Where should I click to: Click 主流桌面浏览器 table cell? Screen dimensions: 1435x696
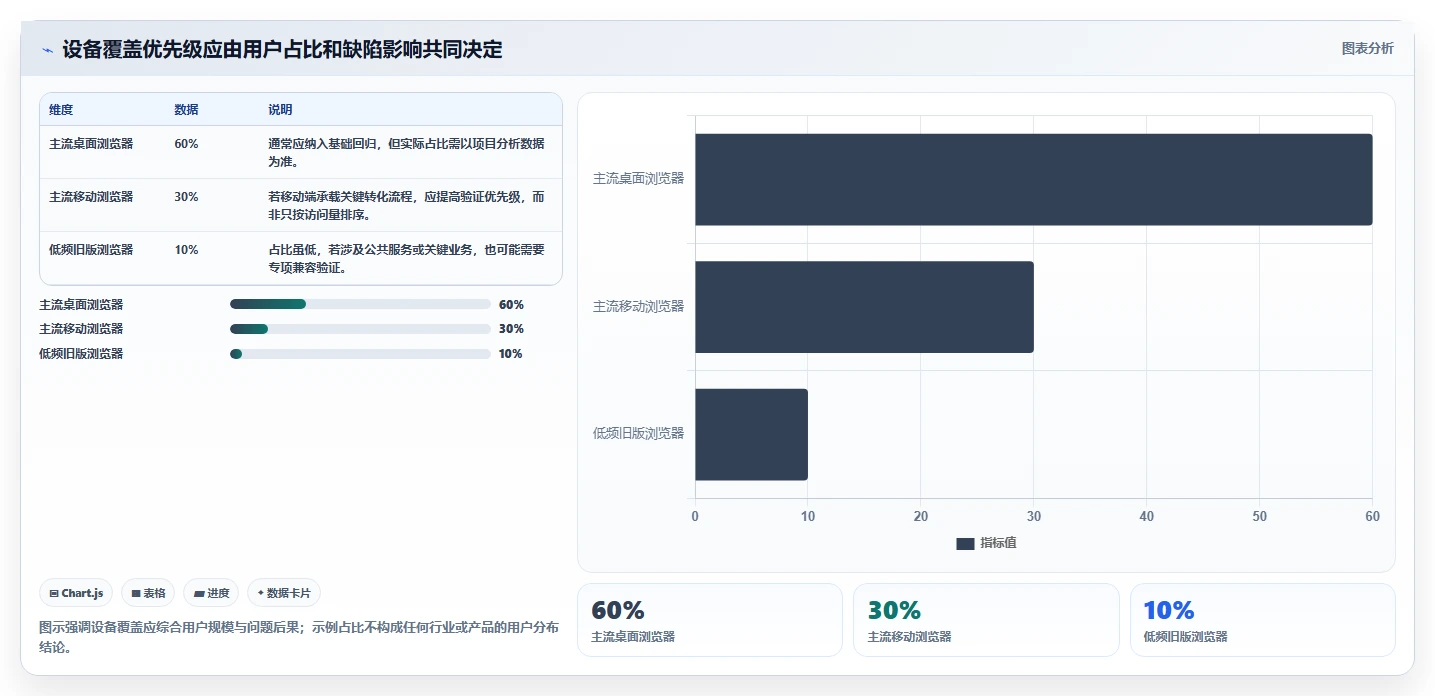[91, 144]
